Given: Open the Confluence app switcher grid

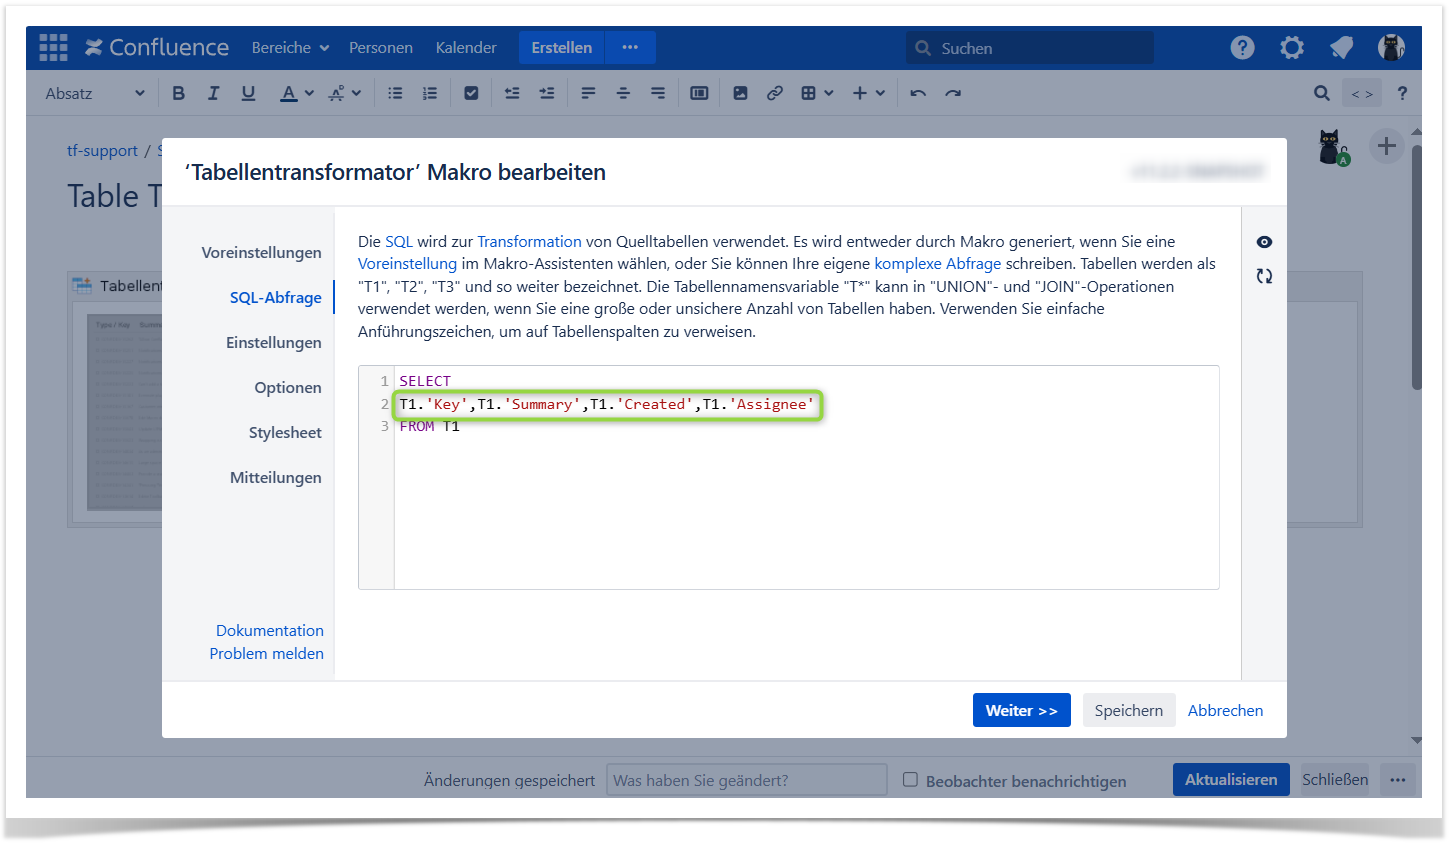Looking at the screenshot, I should [x=53, y=47].
